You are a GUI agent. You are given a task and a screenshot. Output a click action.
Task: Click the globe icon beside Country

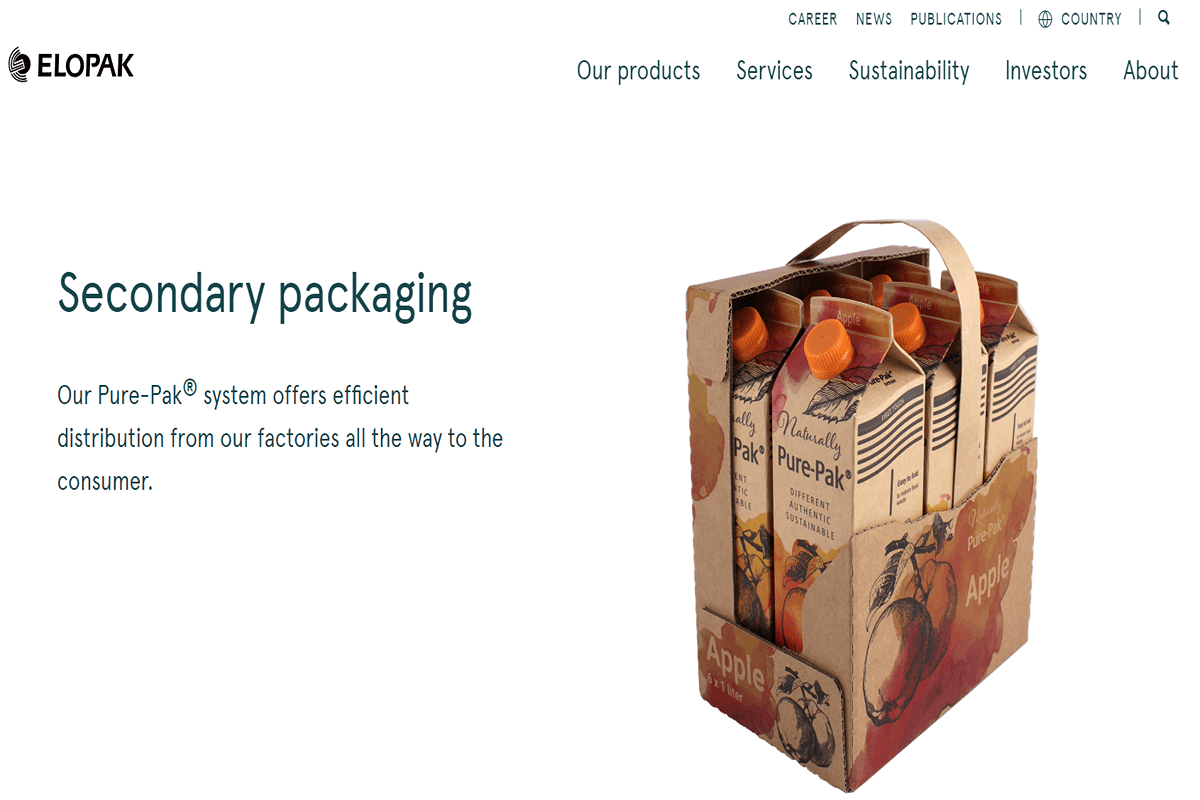(x=1045, y=19)
